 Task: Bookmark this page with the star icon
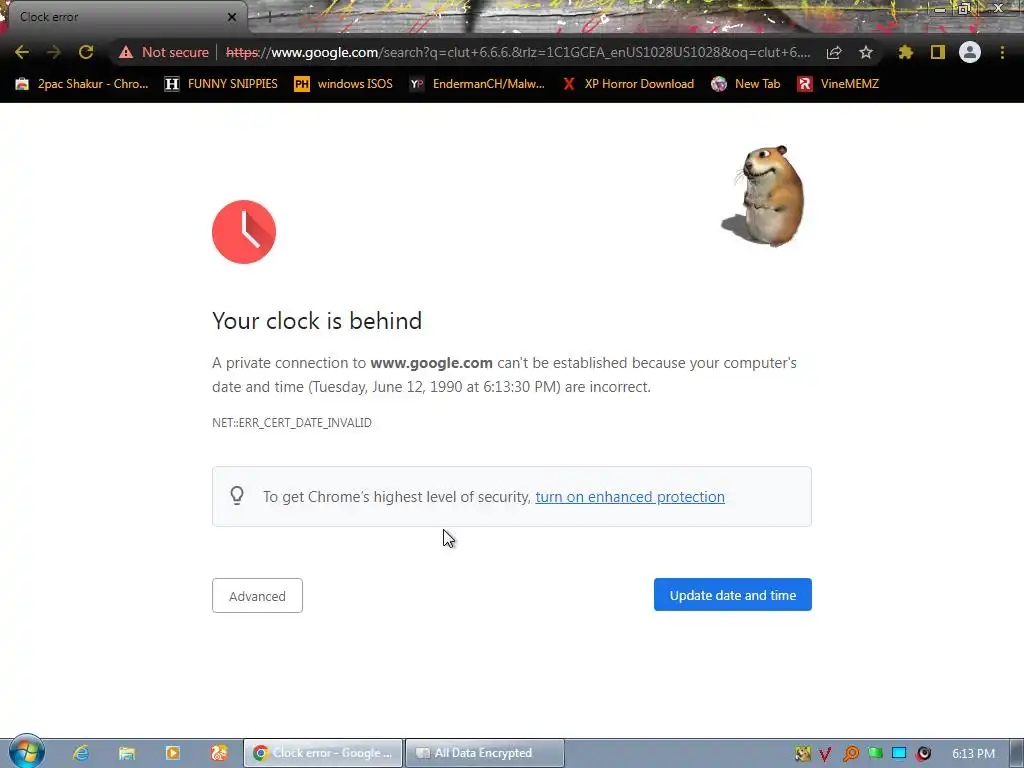tap(866, 52)
